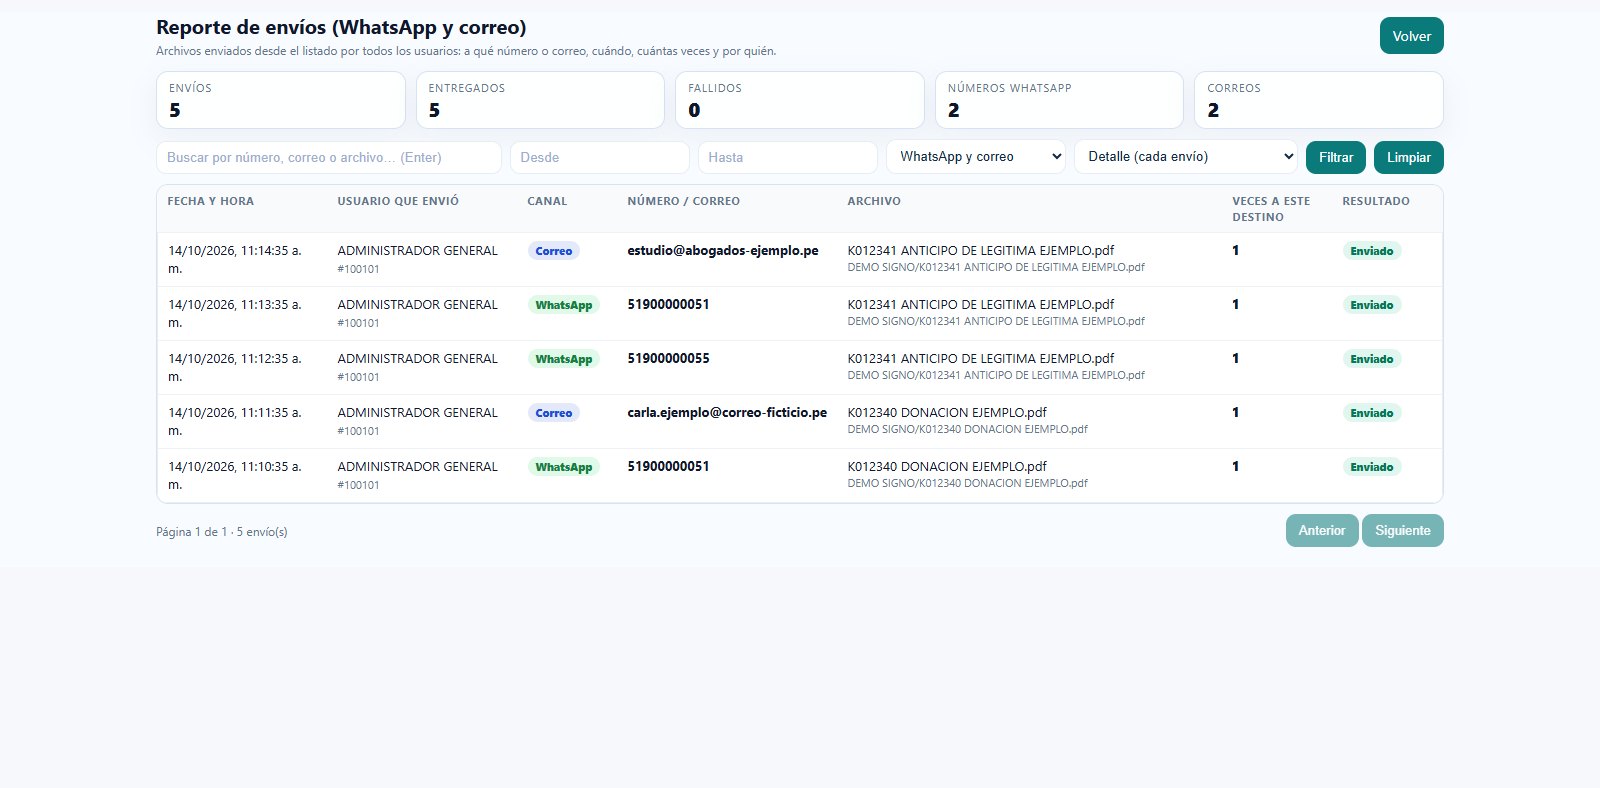Click the Enviado badge in the 11:14:35 row

pyautogui.click(x=1372, y=251)
